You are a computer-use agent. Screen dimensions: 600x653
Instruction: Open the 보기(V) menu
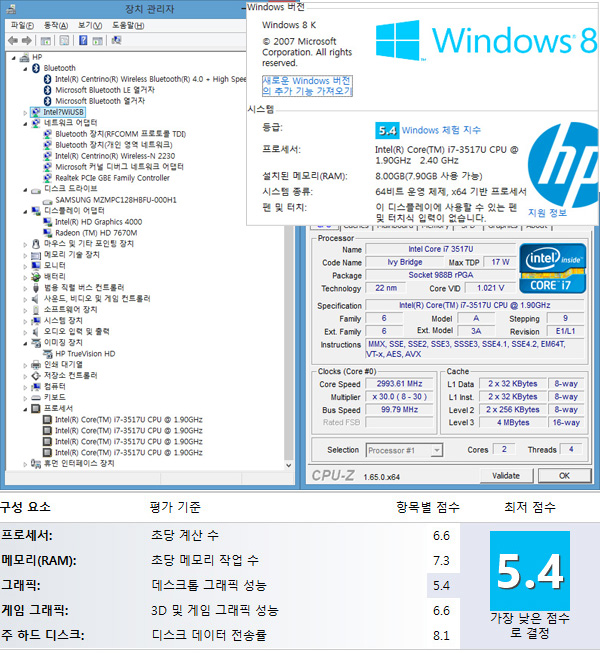(x=90, y=25)
